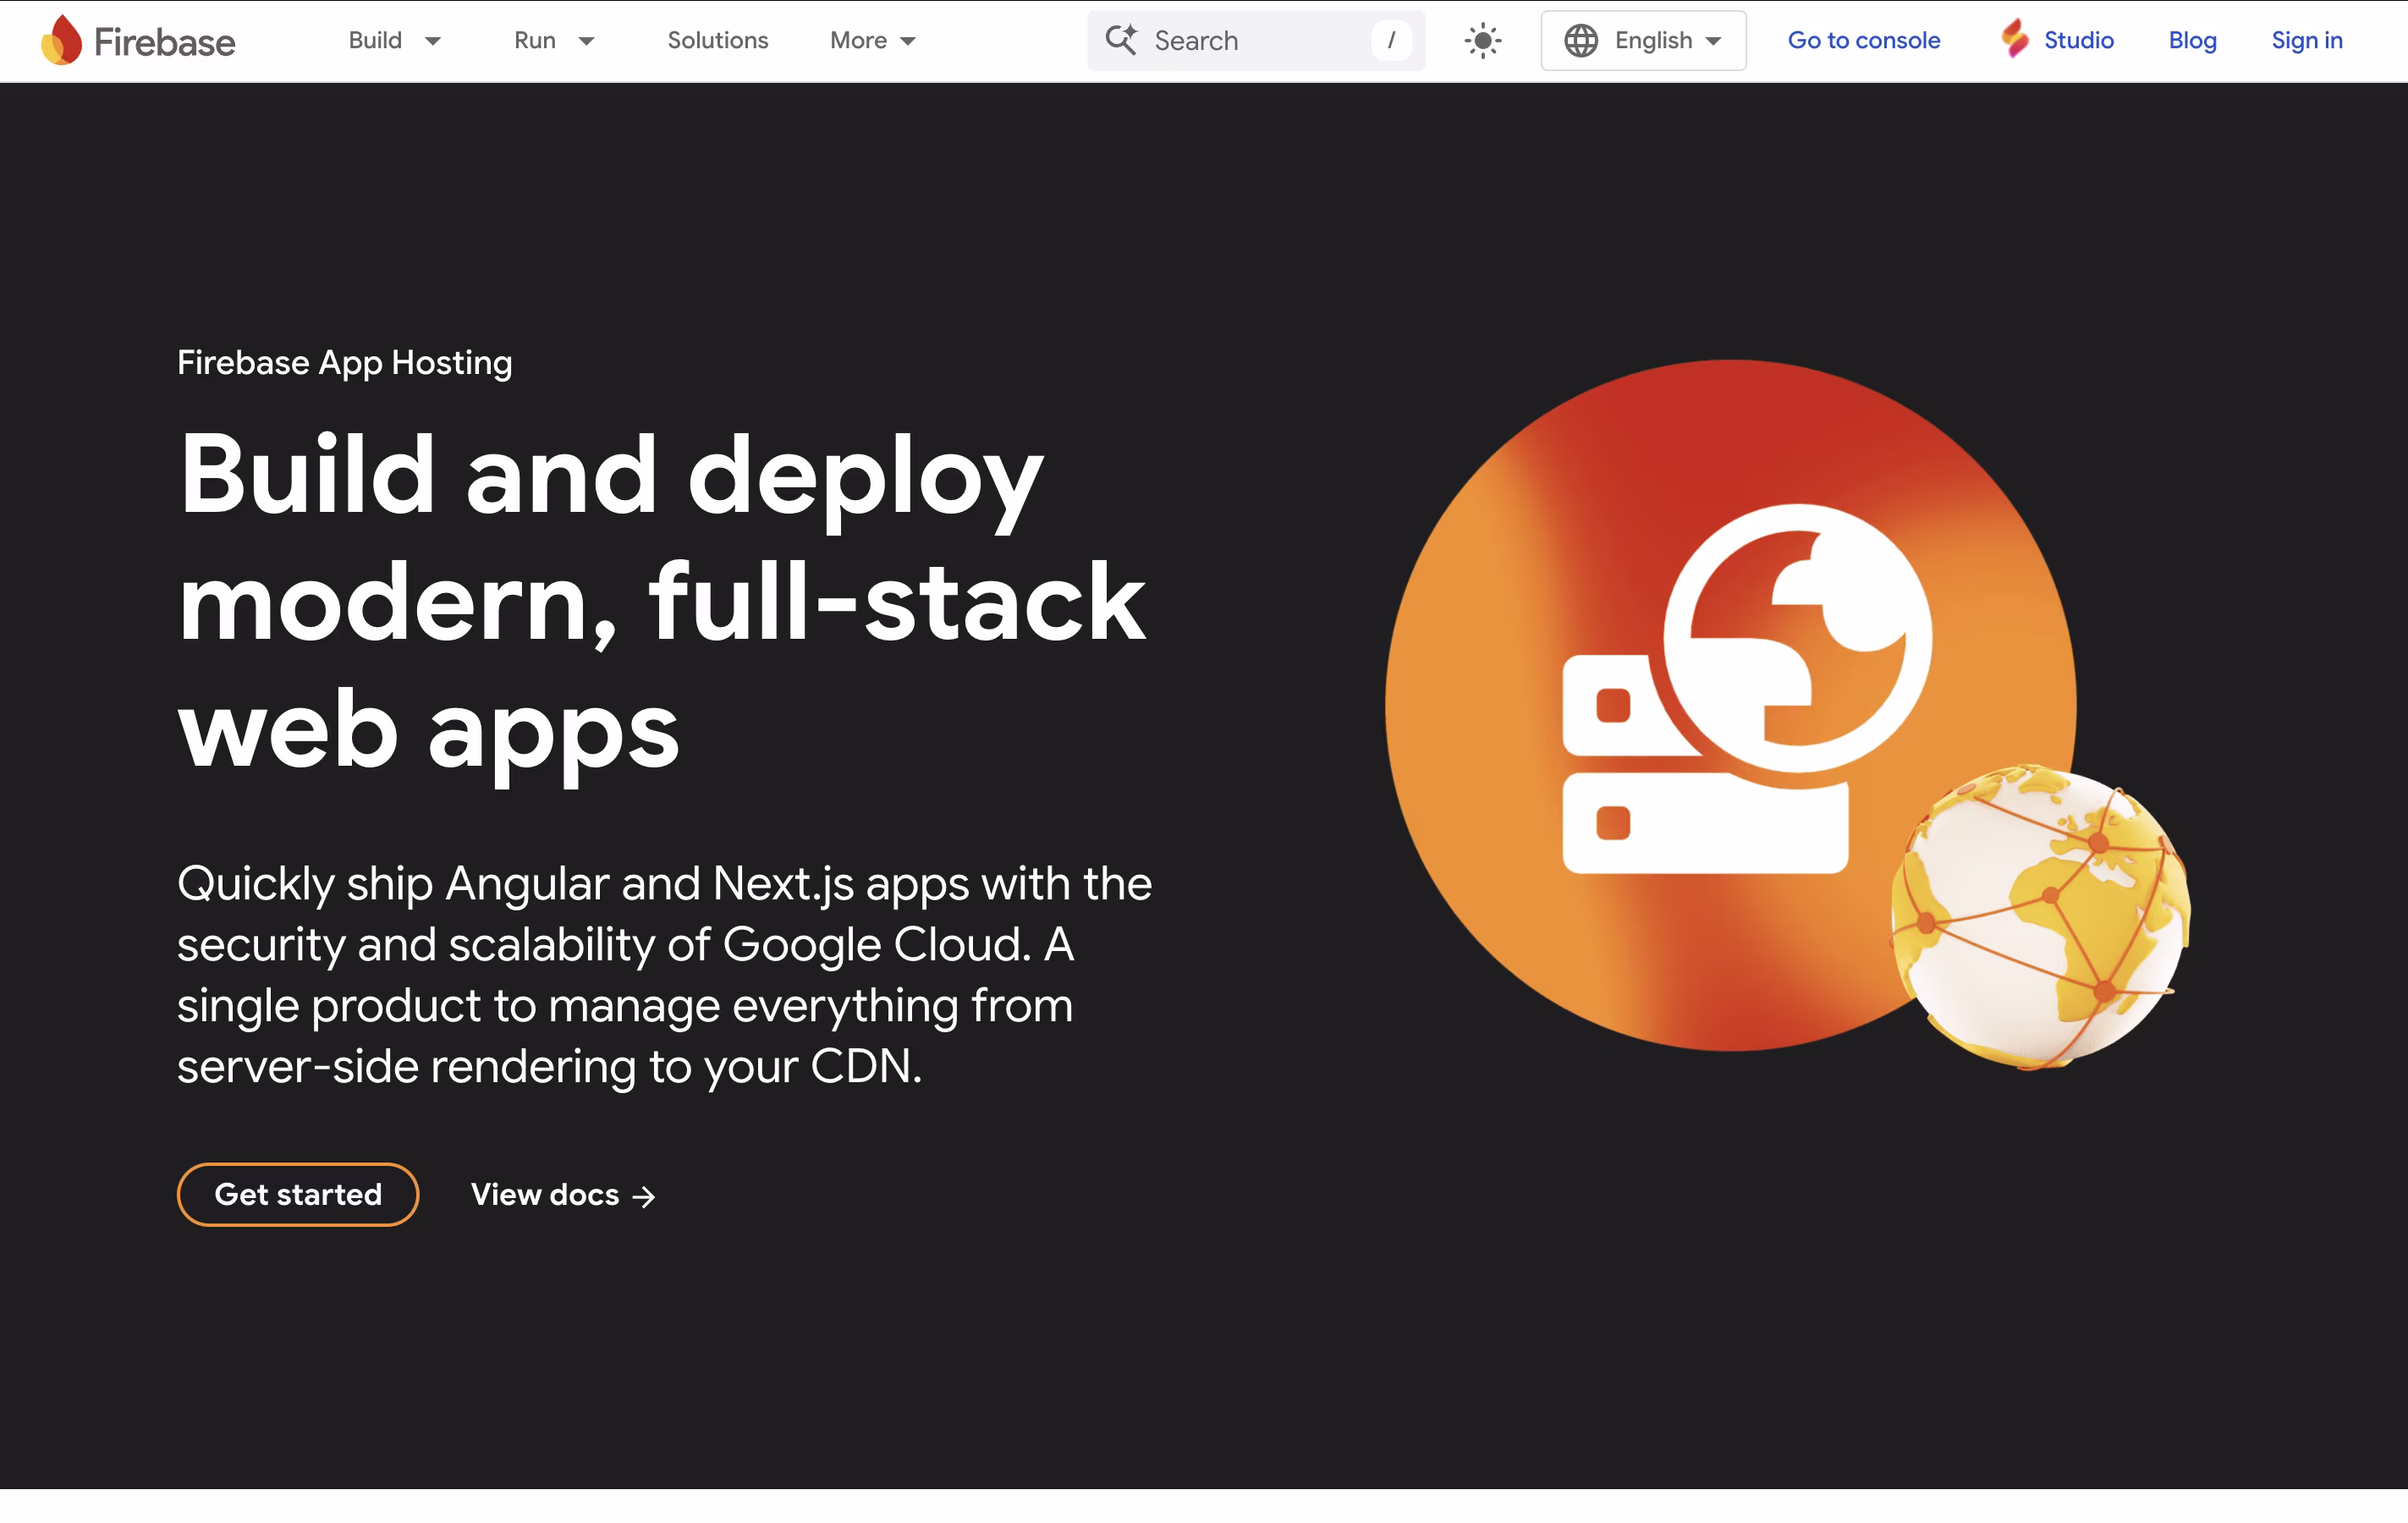Click Go to console link
The image size is (2408, 1523).
(x=1863, y=41)
